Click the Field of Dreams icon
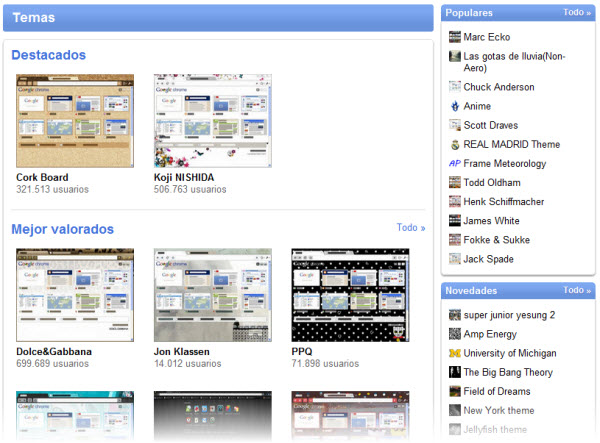Viewport: 600px width, 443px height. point(455,391)
